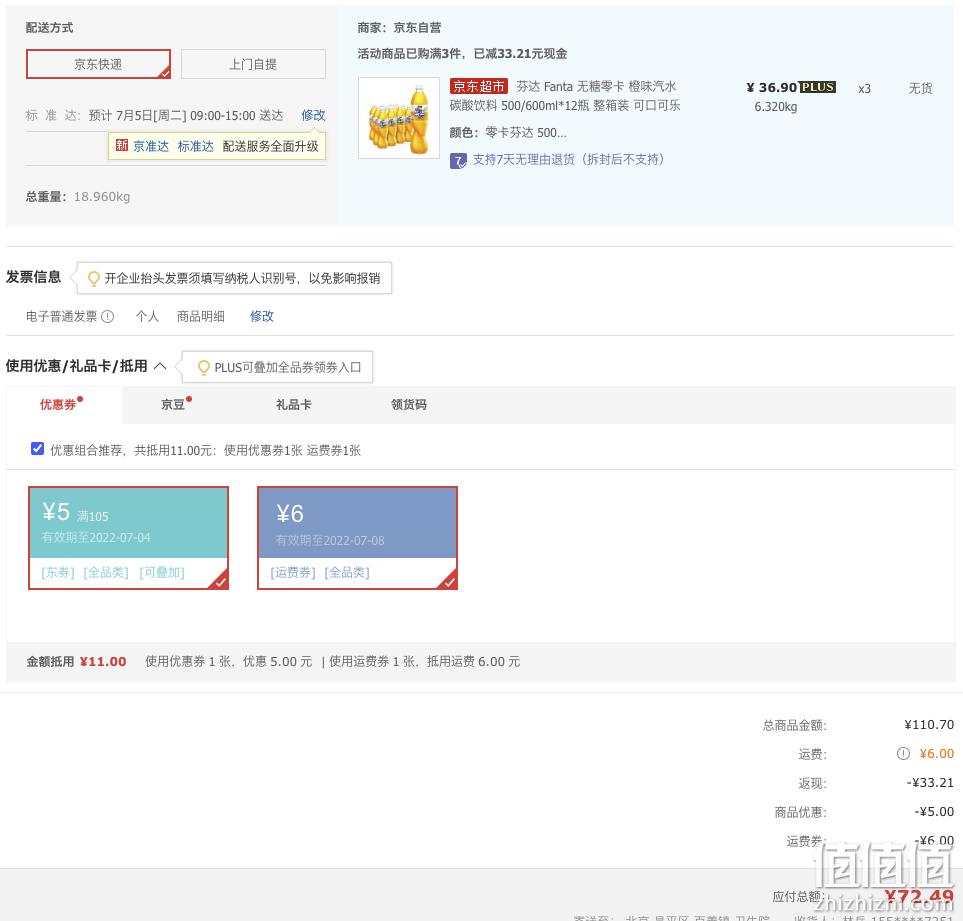Click the 总重量 18.960kg text

78,196
